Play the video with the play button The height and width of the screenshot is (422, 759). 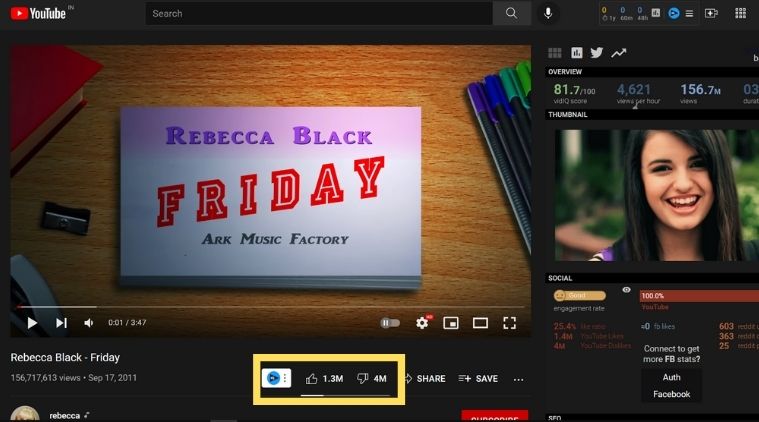32,323
